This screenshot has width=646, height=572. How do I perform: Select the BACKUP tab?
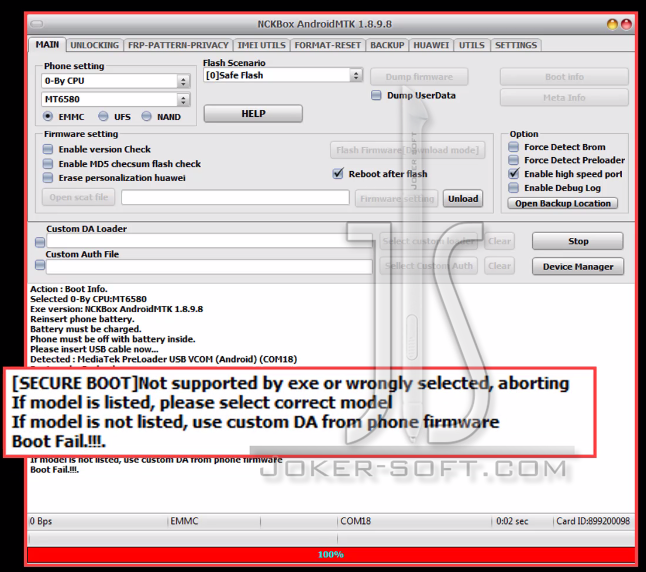coord(387,45)
